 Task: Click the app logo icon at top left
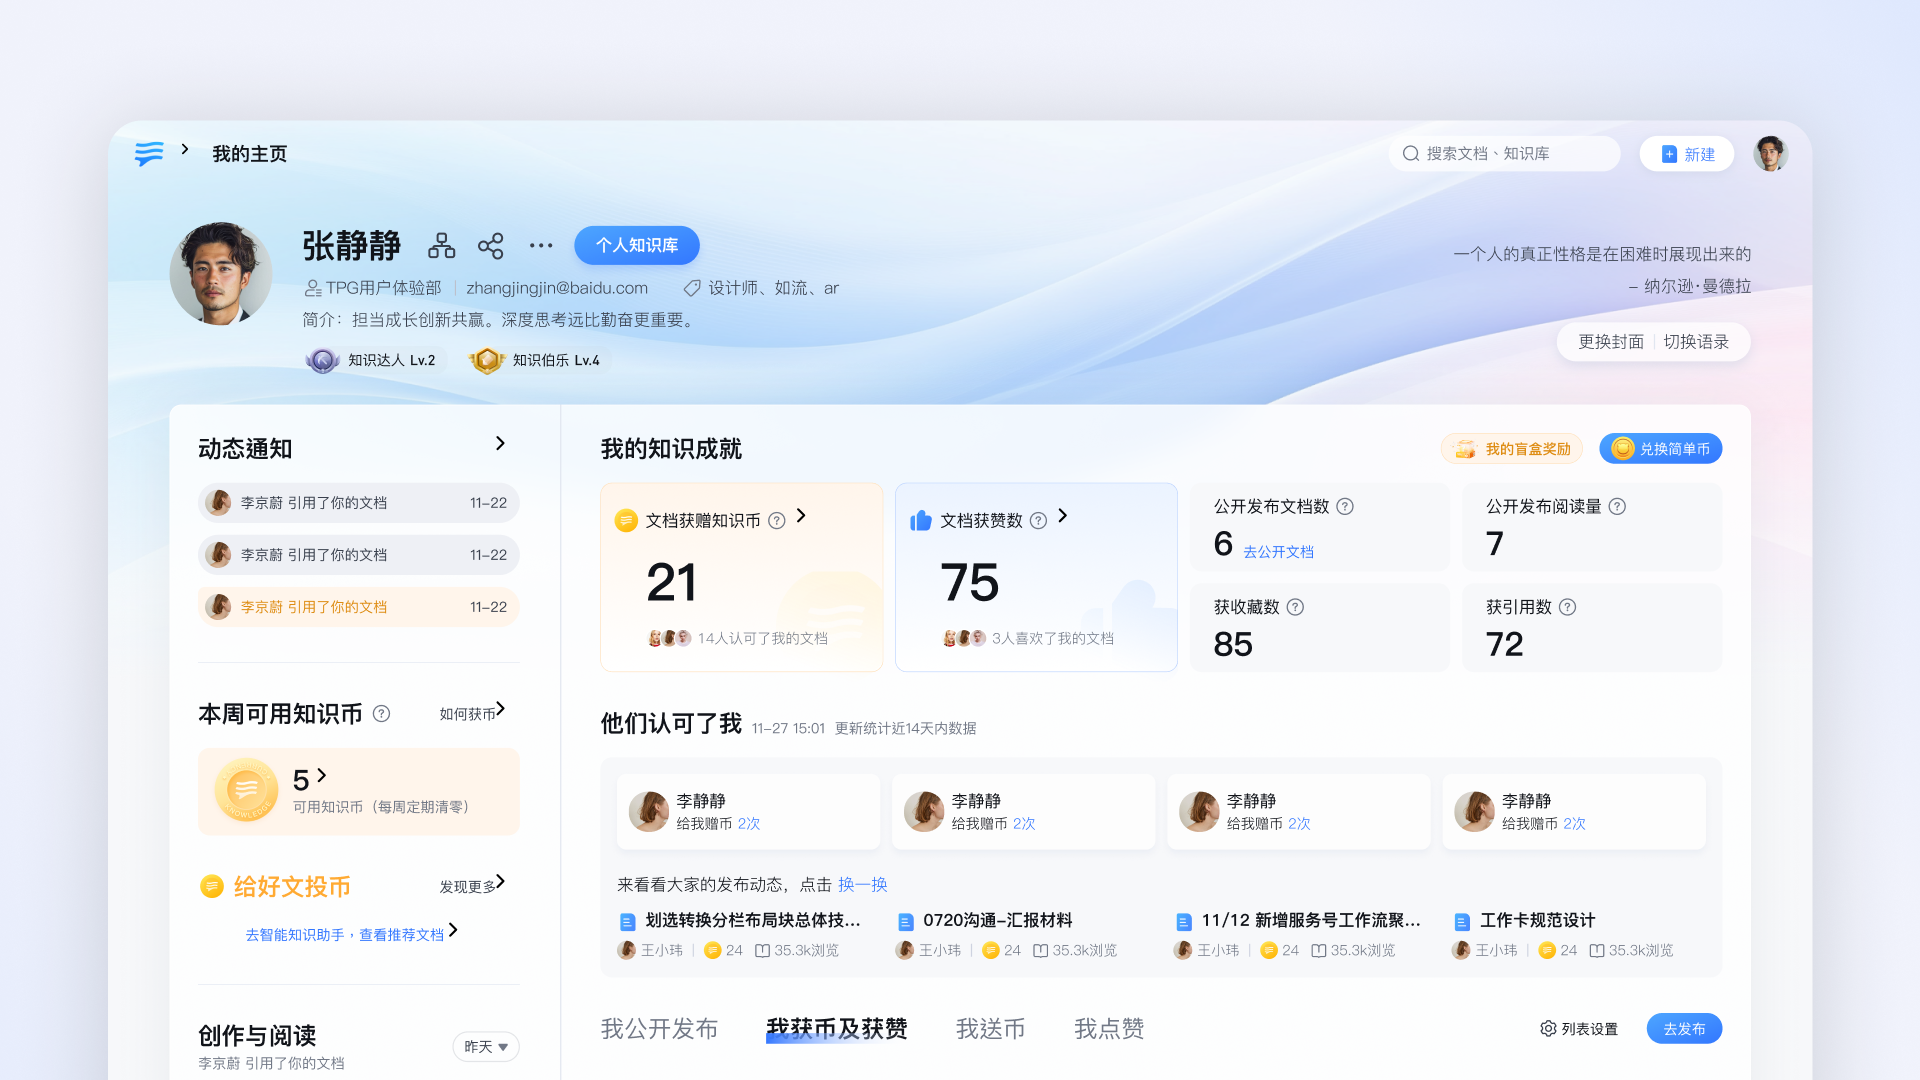pos(149,153)
